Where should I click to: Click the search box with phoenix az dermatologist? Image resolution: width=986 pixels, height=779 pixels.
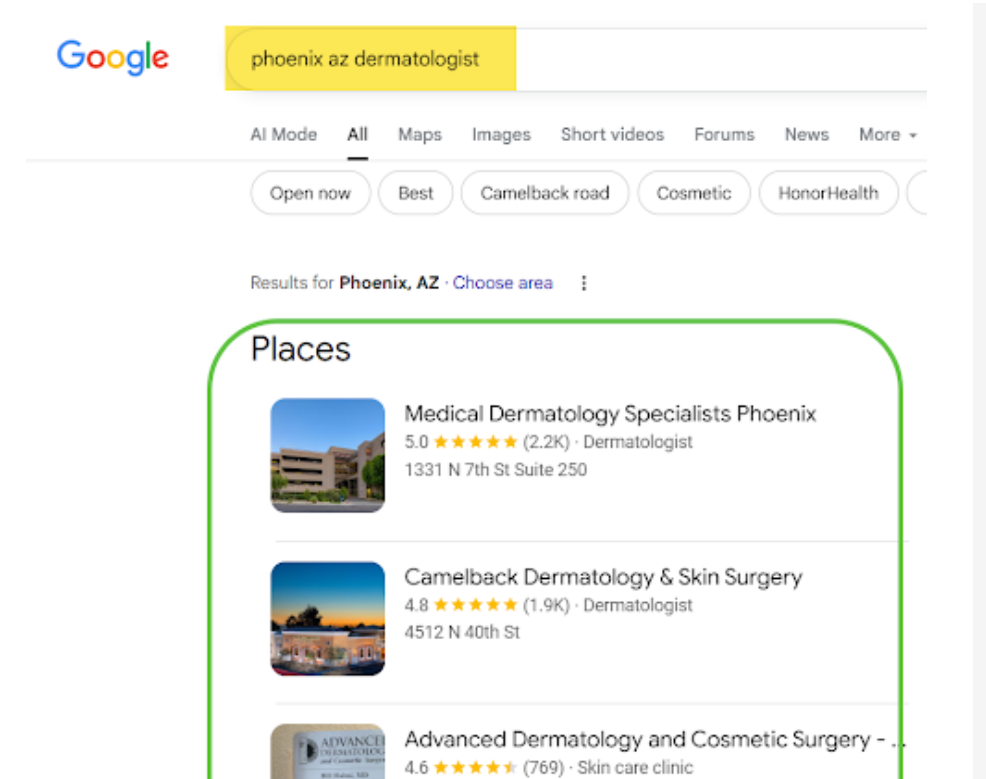point(366,59)
